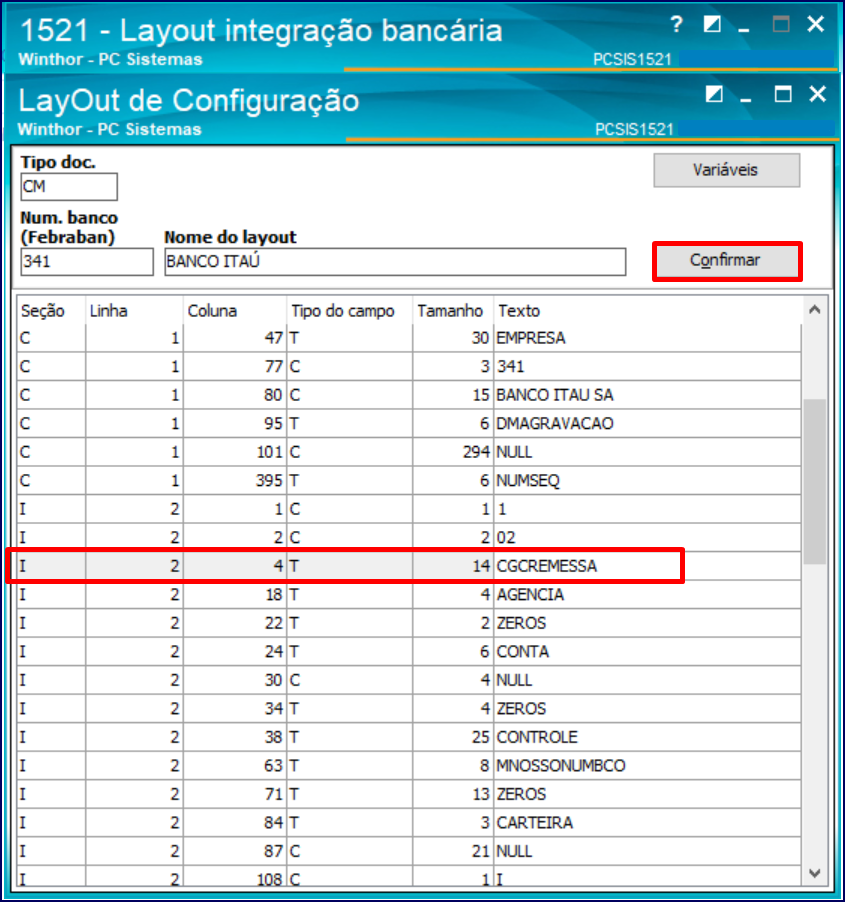The image size is (845, 902).
Task: Click Coluna cell 101 in the grid
Action: point(235,452)
